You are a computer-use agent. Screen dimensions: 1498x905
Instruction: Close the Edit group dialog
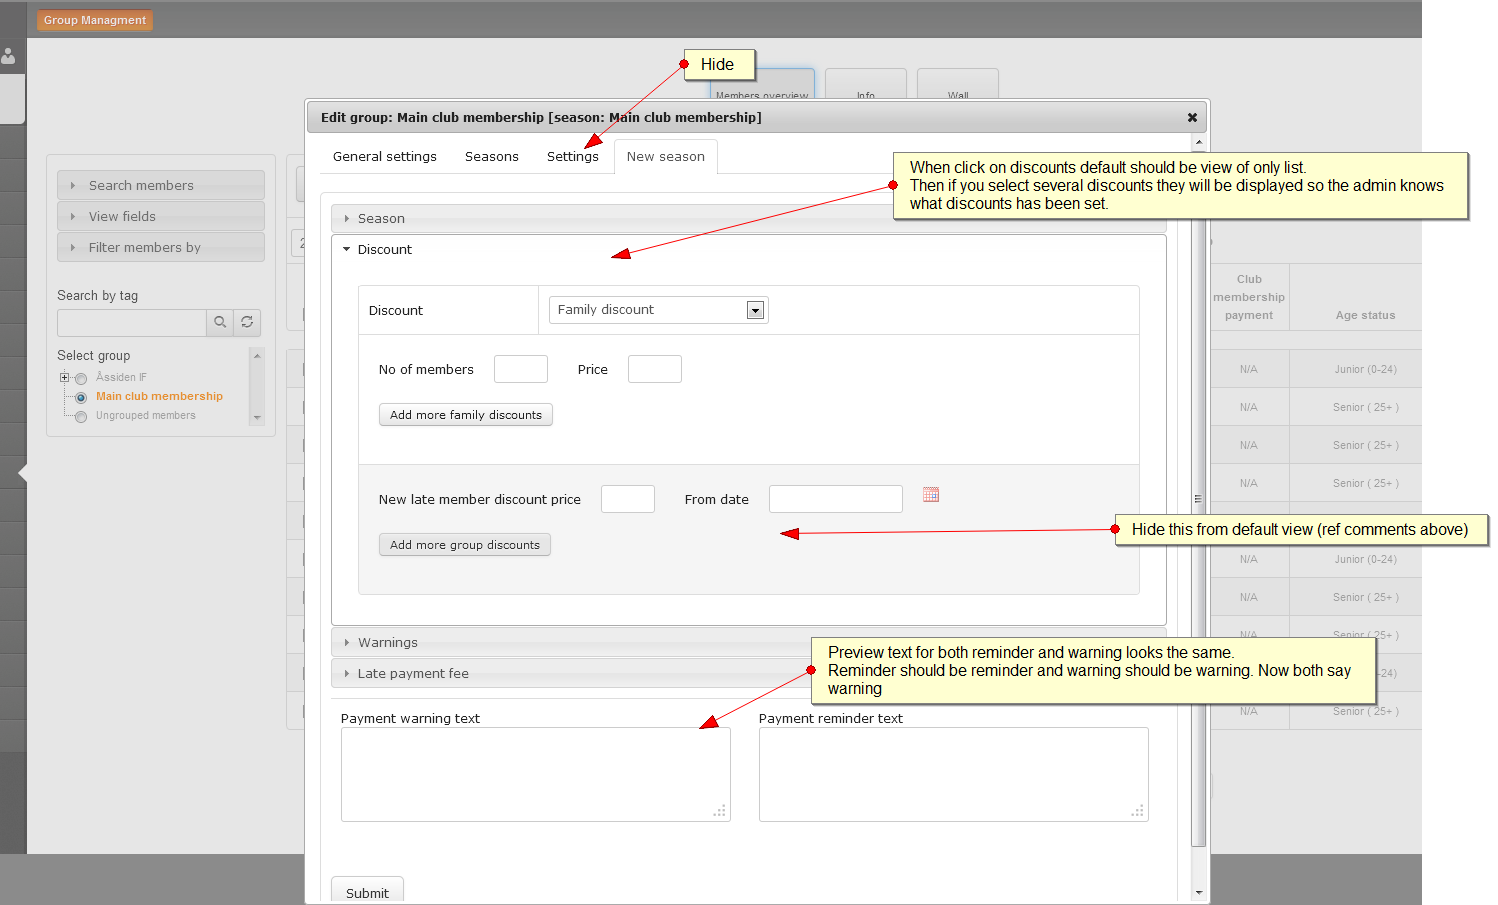click(x=1192, y=117)
